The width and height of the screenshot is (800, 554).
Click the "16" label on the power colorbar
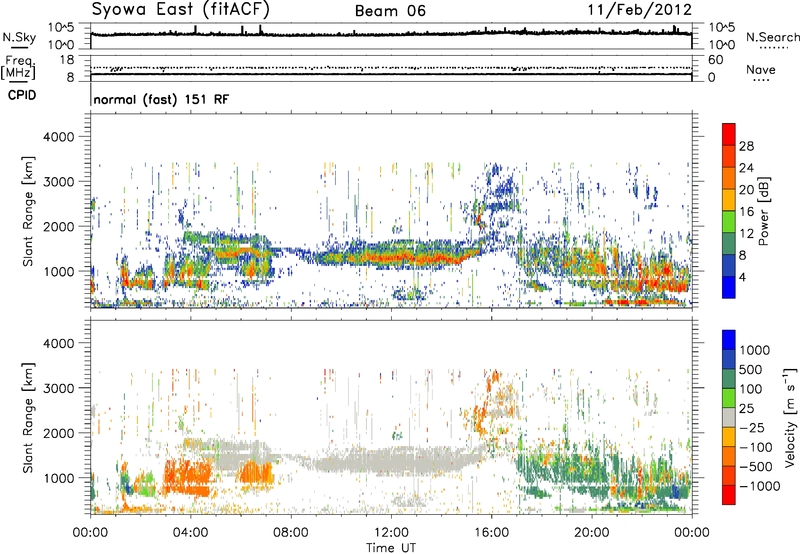click(746, 212)
